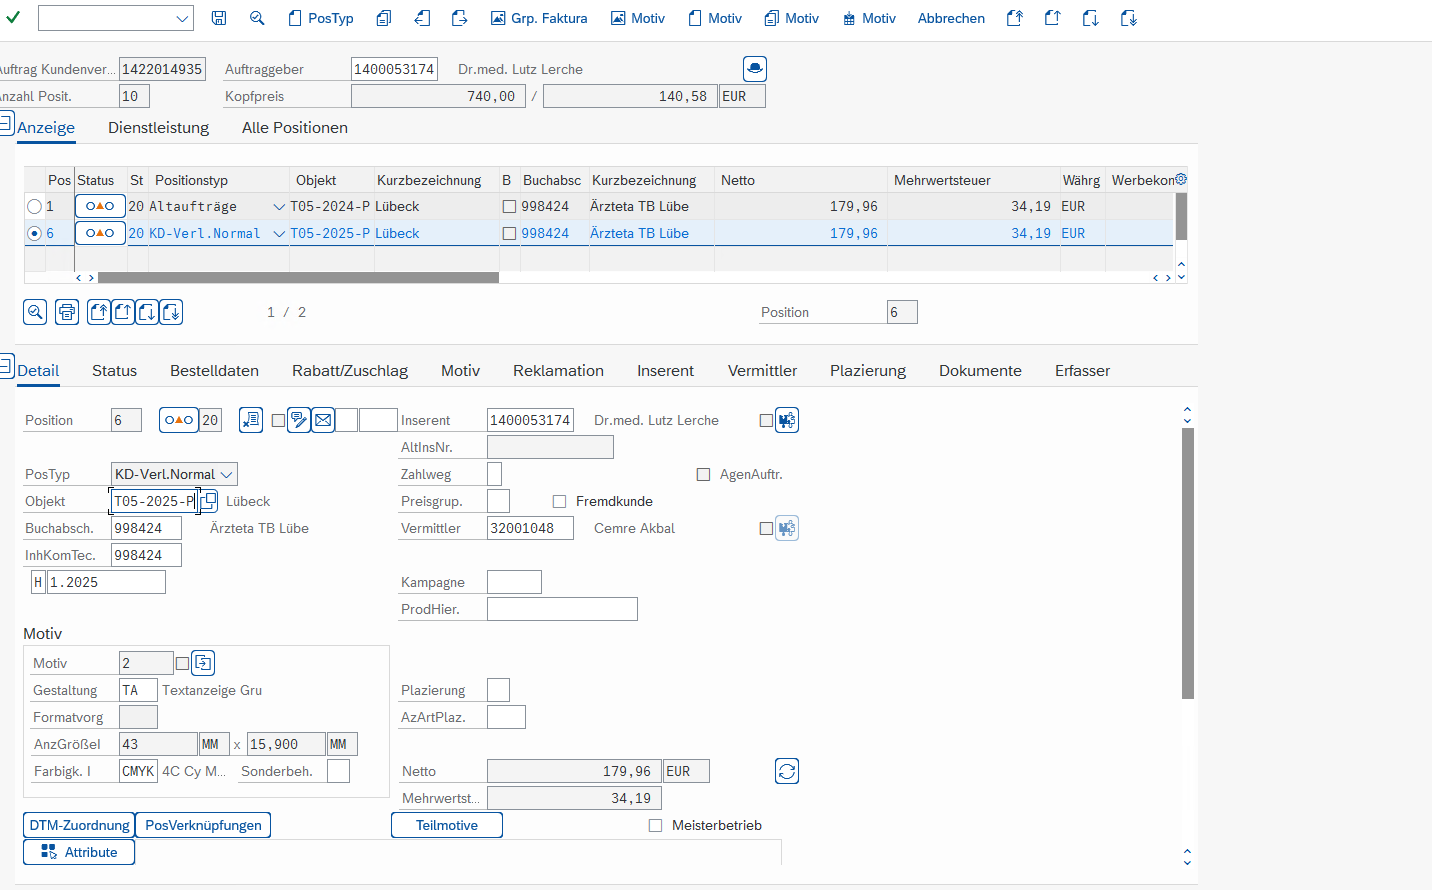Toggle the Fremdkunde checkbox
This screenshot has height=890, width=1432.
(x=559, y=502)
